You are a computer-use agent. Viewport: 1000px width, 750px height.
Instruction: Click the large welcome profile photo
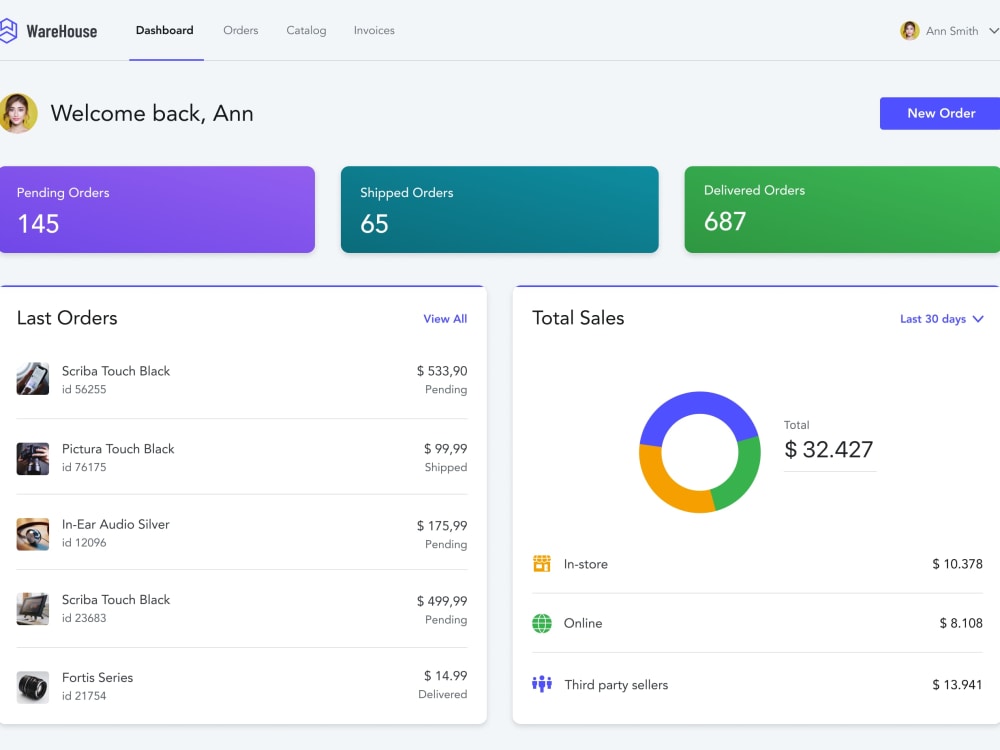[x=18, y=114]
